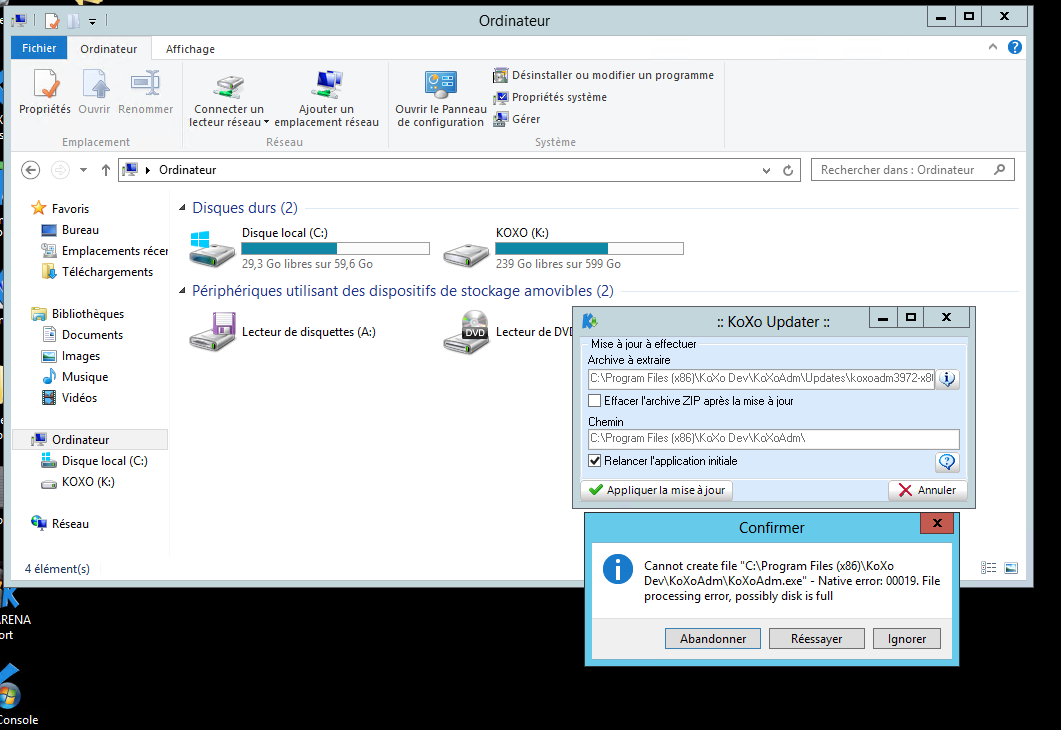
Task: Click the quick access properties icon in title bar
Action: coord(52,21)
